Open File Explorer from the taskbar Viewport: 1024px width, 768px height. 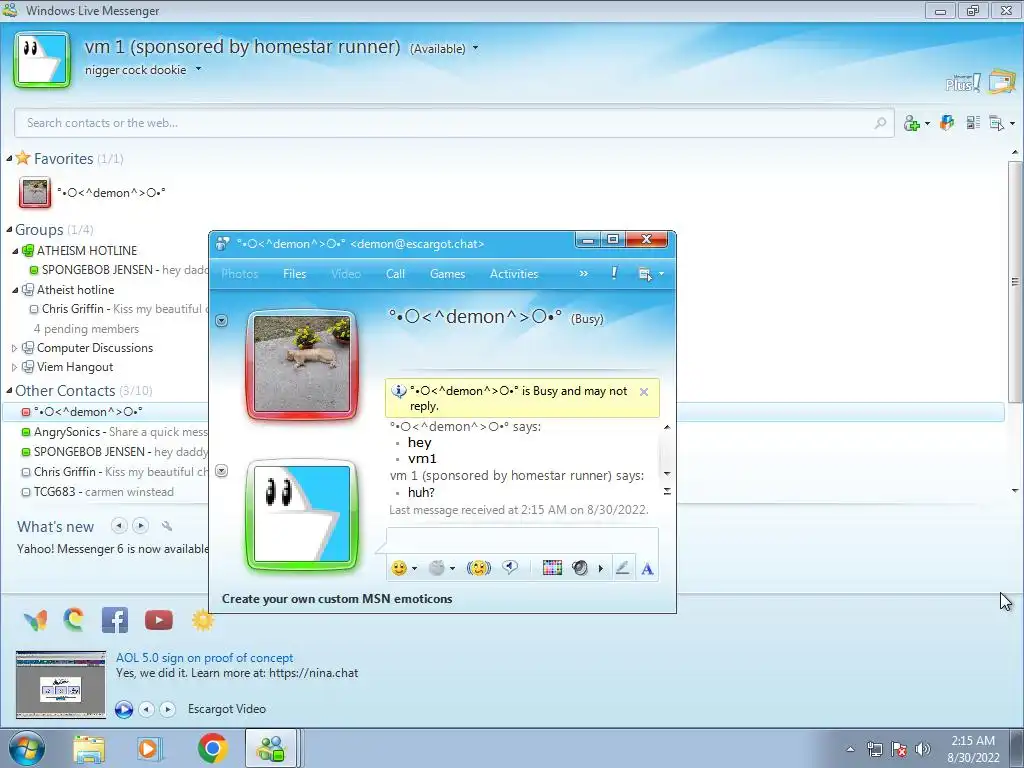(x=88, y=748)
